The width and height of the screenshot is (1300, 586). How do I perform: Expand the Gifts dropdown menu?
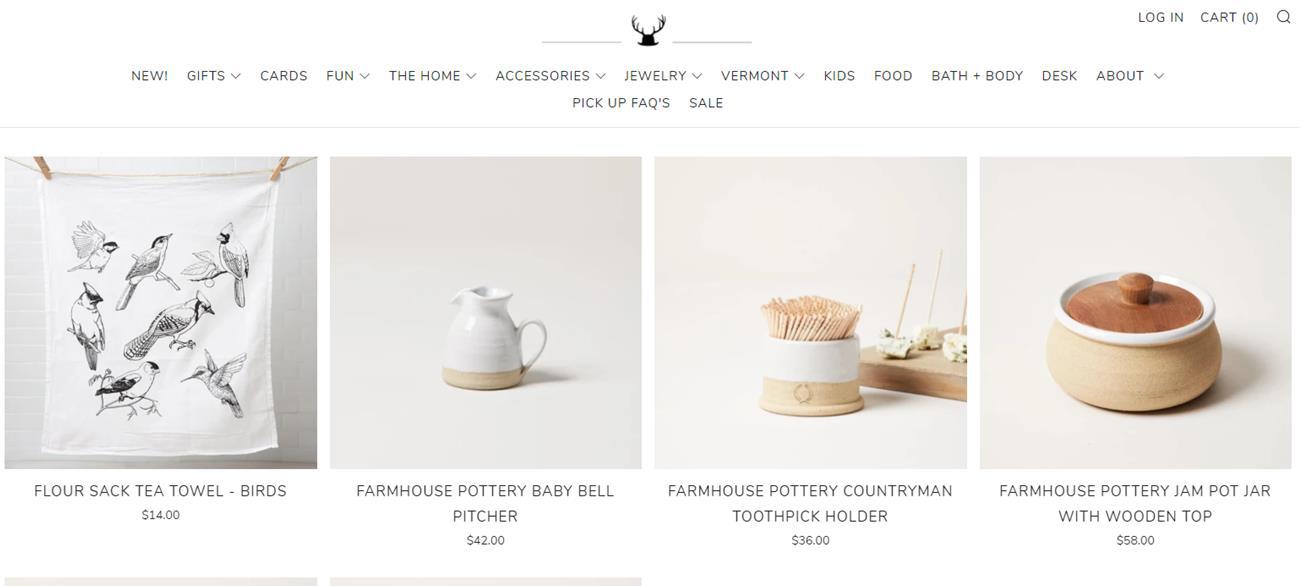(x=214, y=76)
